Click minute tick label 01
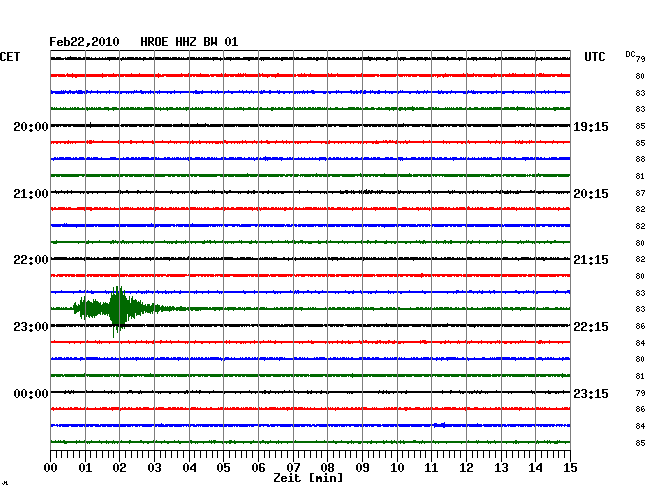 (85, 467)
